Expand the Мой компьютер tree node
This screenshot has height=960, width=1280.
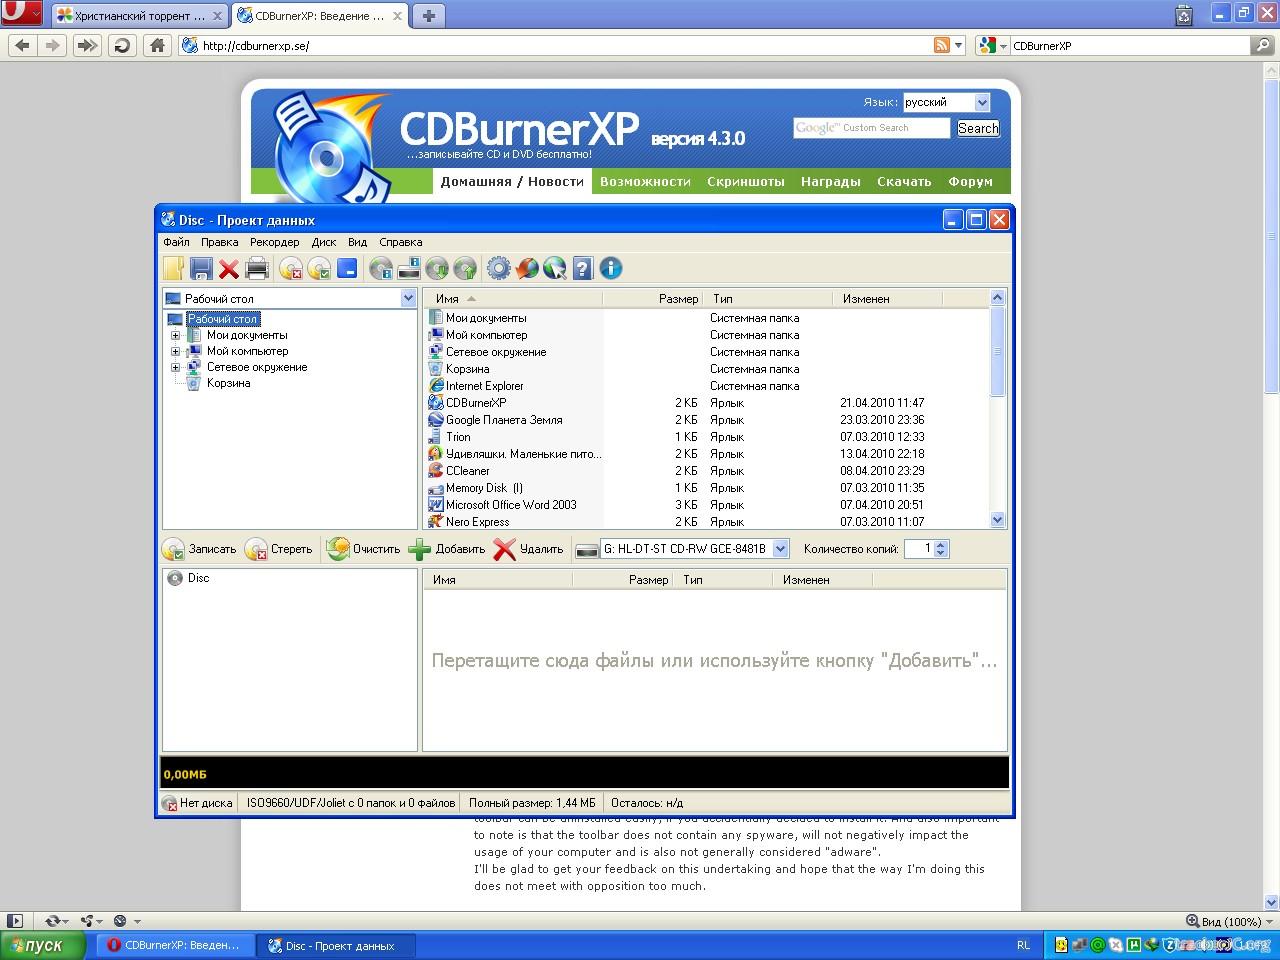176,352
